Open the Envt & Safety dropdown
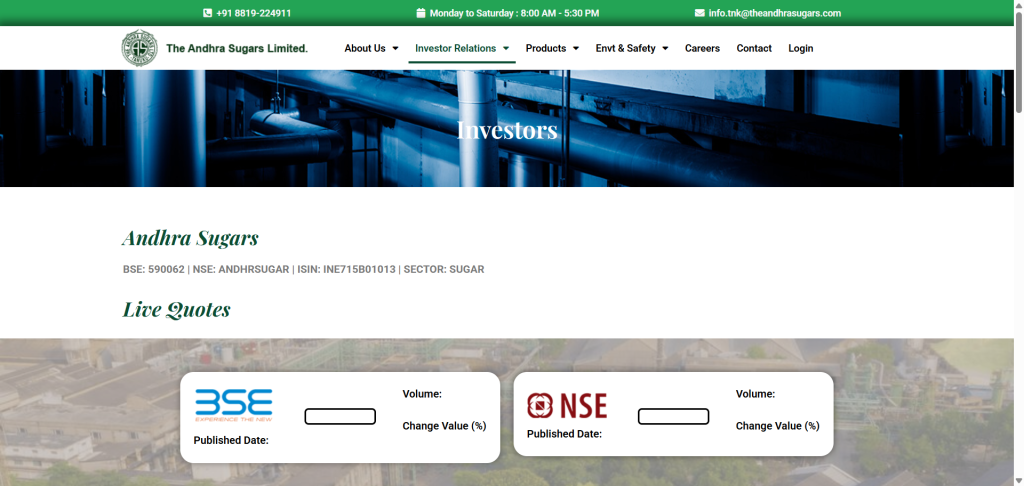The width and height of the screenshot is (1024, 486). pos(631,48)
